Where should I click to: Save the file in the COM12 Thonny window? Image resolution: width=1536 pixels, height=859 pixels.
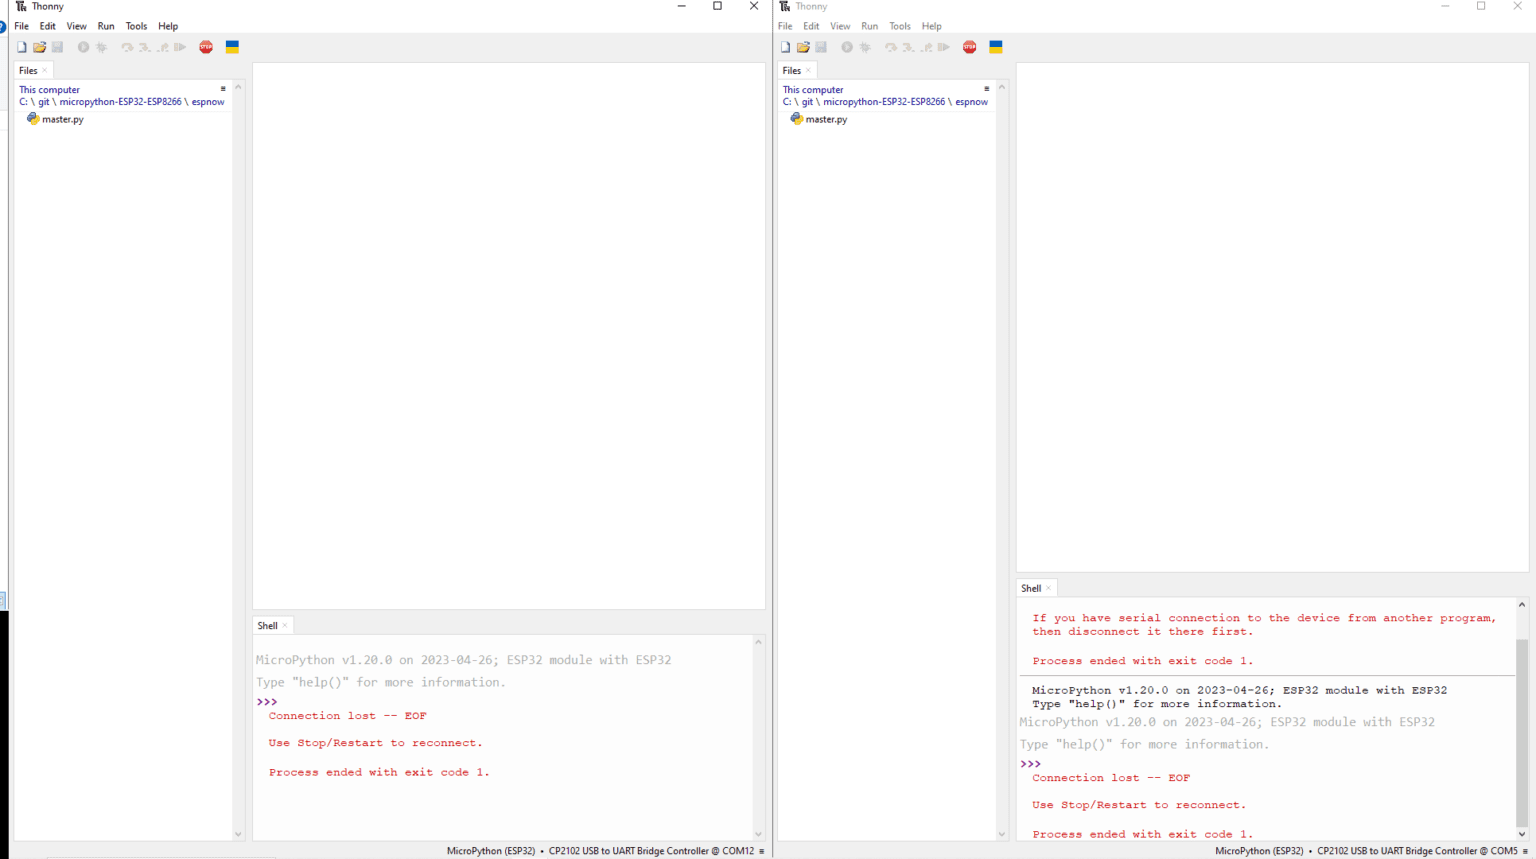58,47
